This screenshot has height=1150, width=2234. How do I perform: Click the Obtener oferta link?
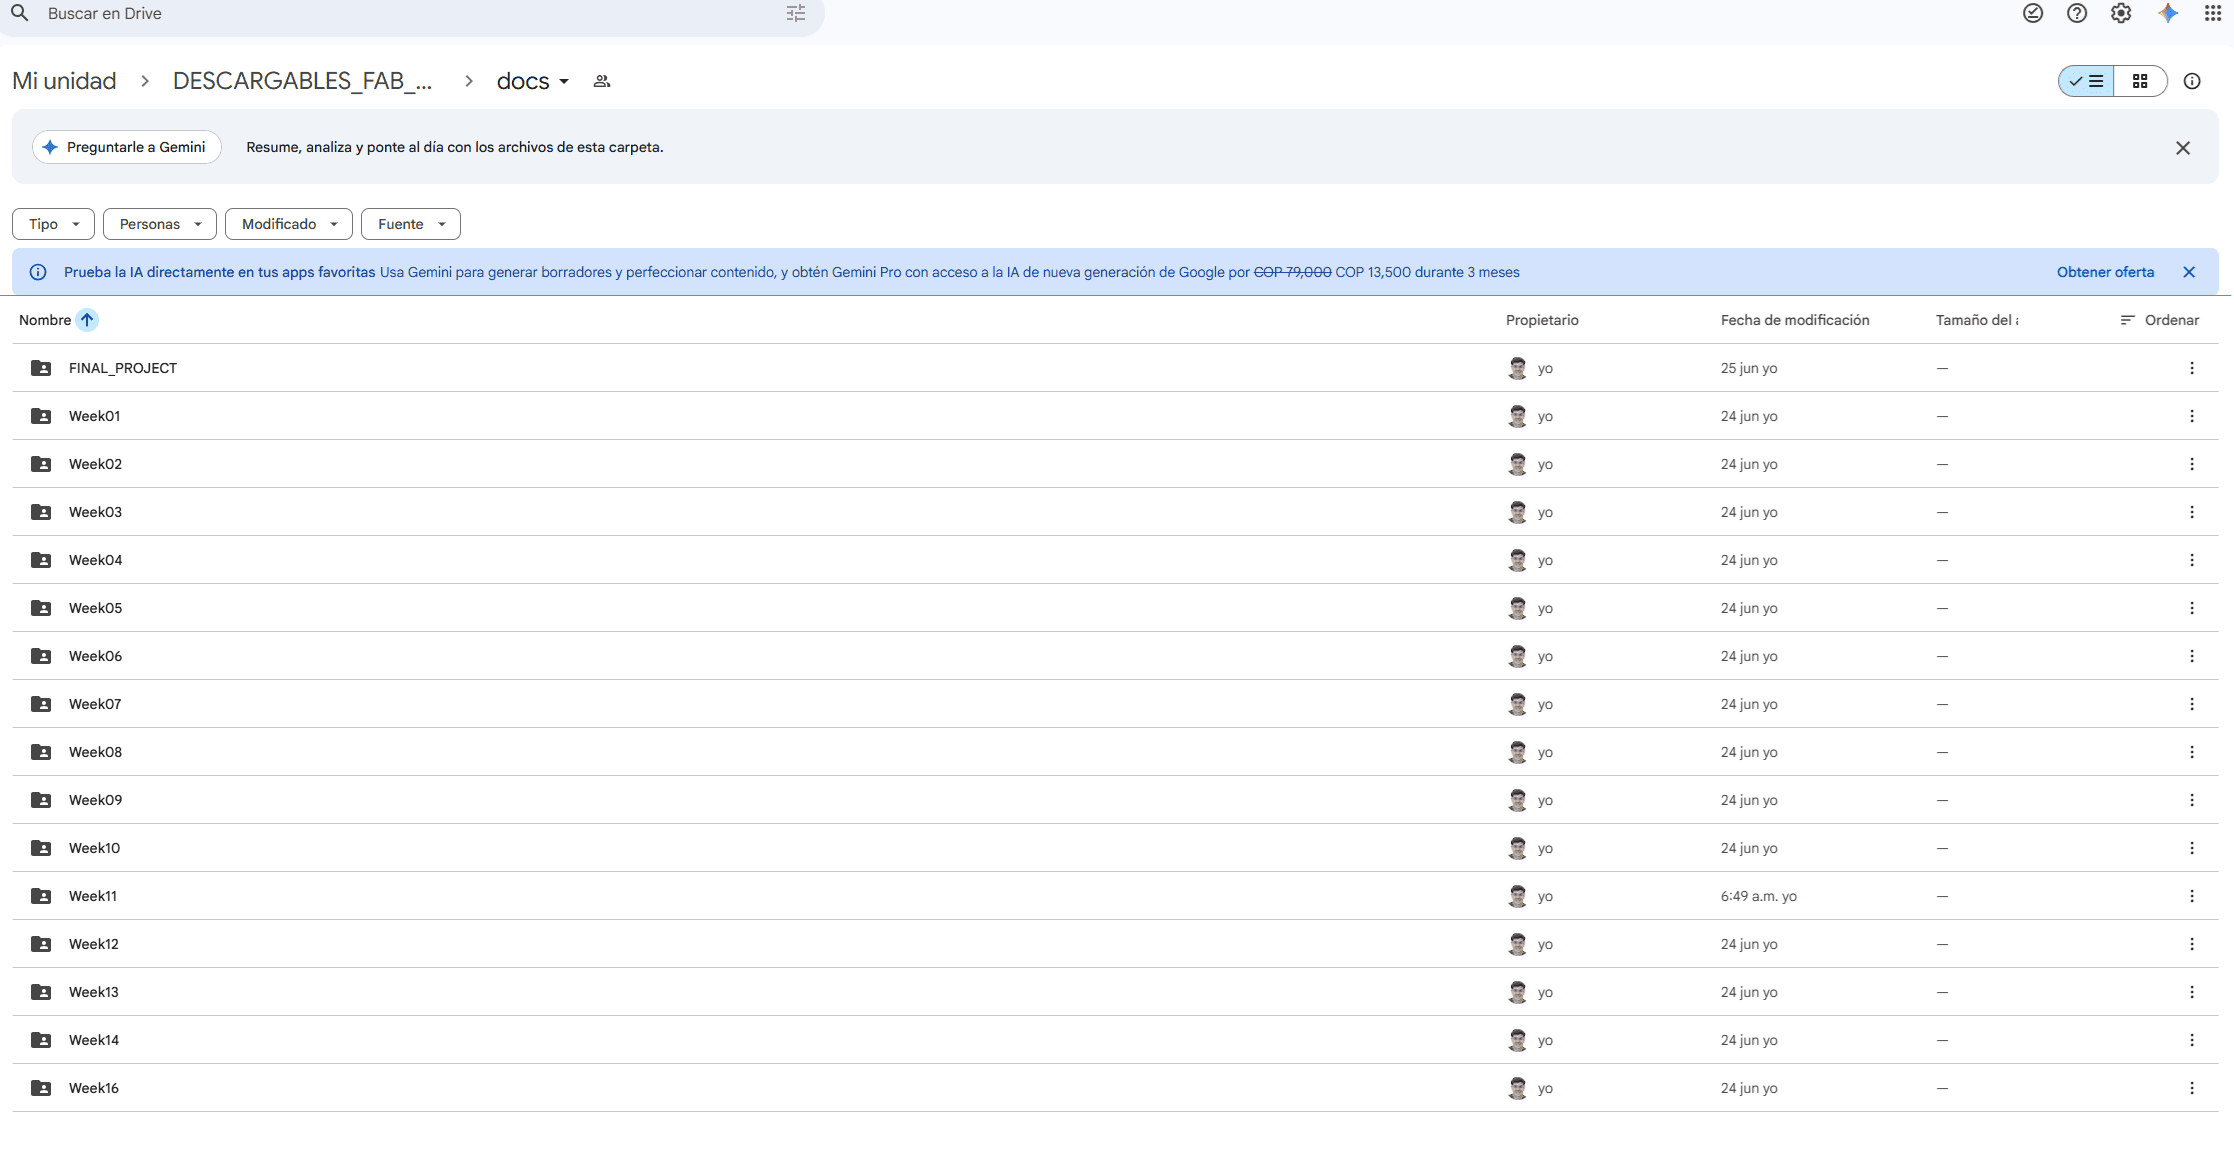tap(2105, 272)
